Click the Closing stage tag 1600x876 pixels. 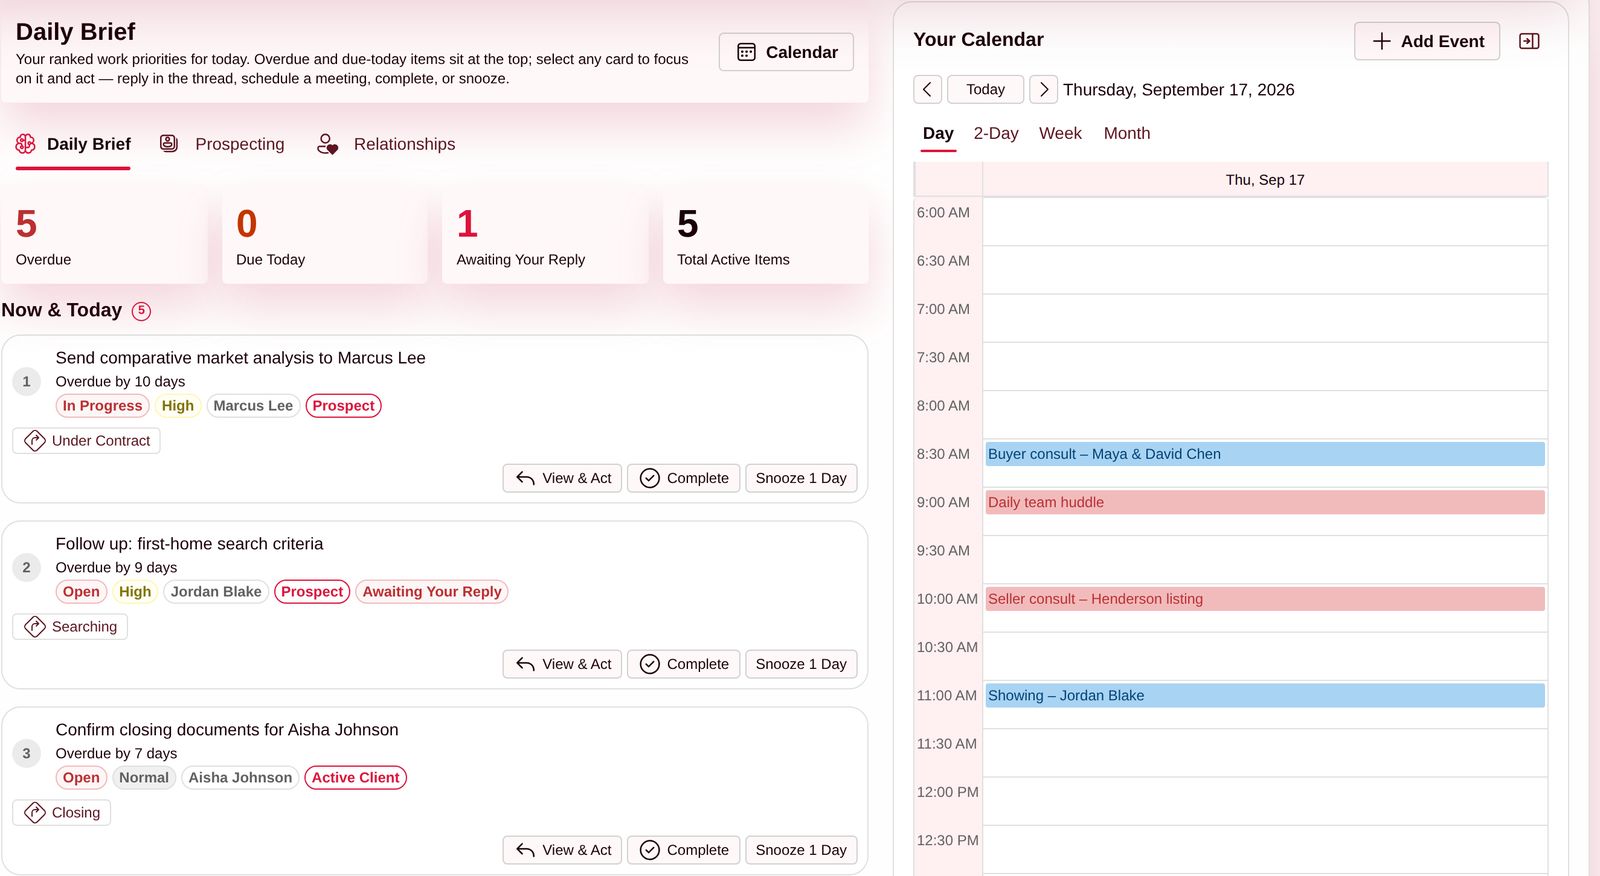point(62,813)
